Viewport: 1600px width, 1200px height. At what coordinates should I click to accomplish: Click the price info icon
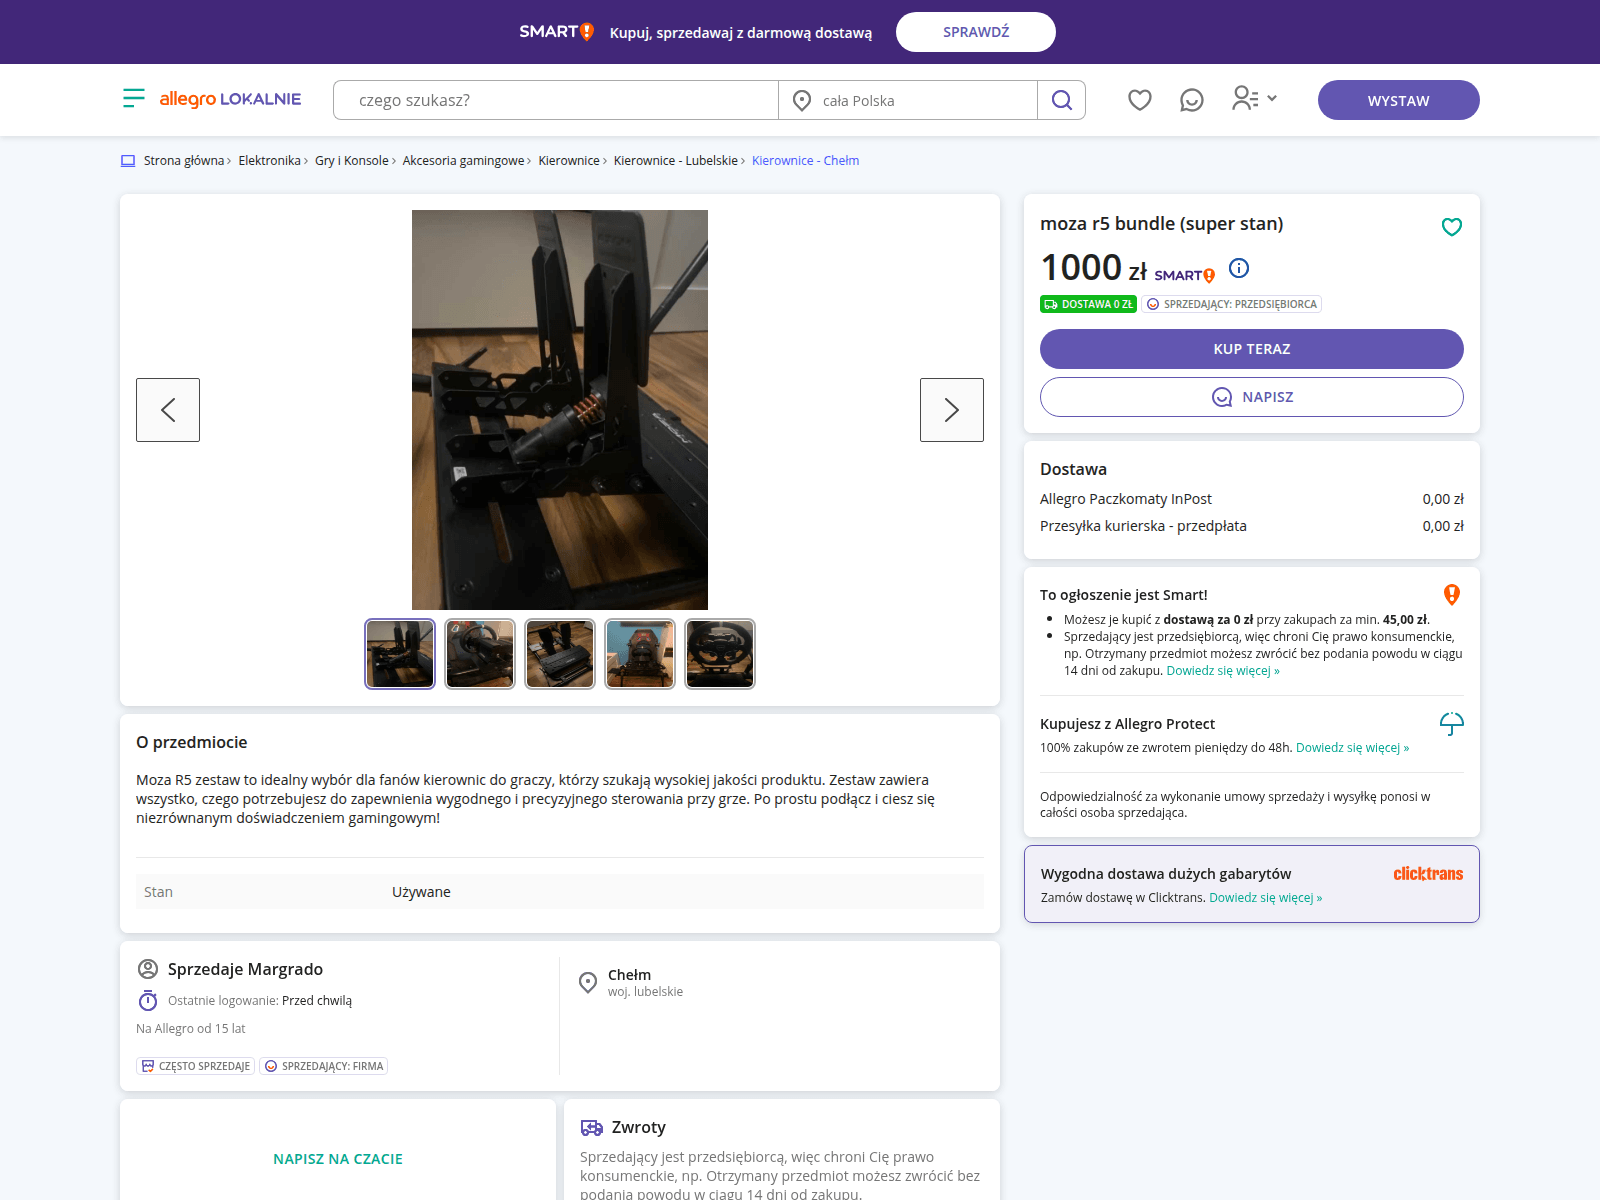point(1238,268)
